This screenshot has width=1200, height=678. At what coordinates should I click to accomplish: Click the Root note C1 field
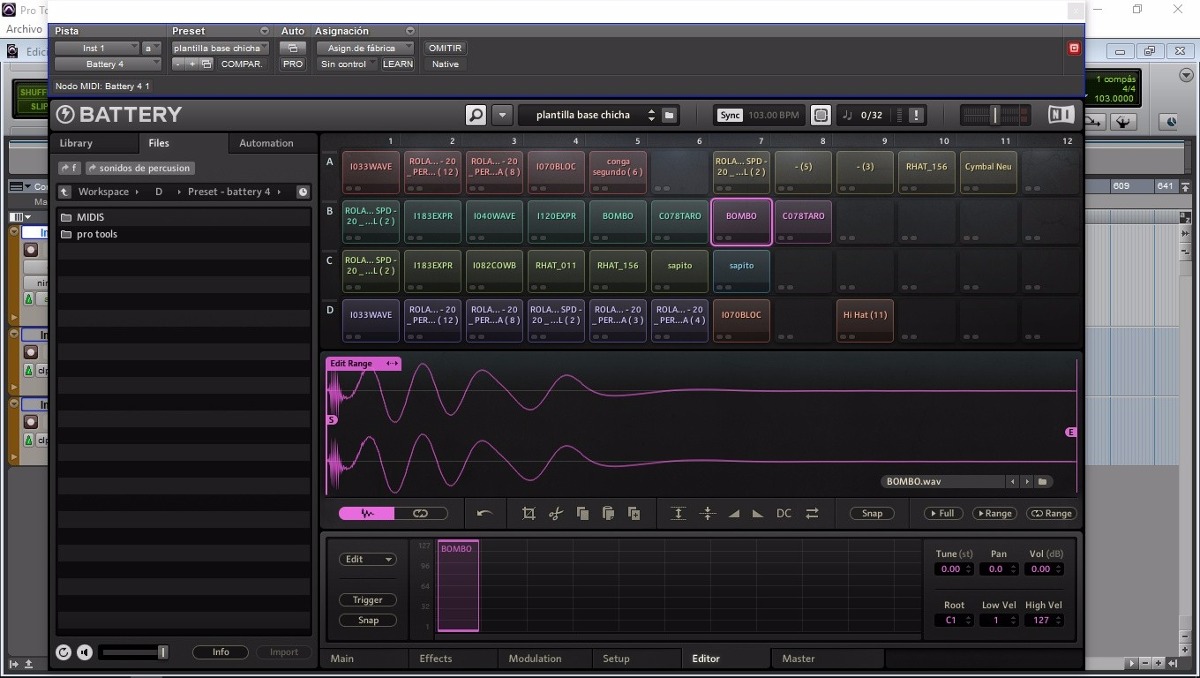954,620
